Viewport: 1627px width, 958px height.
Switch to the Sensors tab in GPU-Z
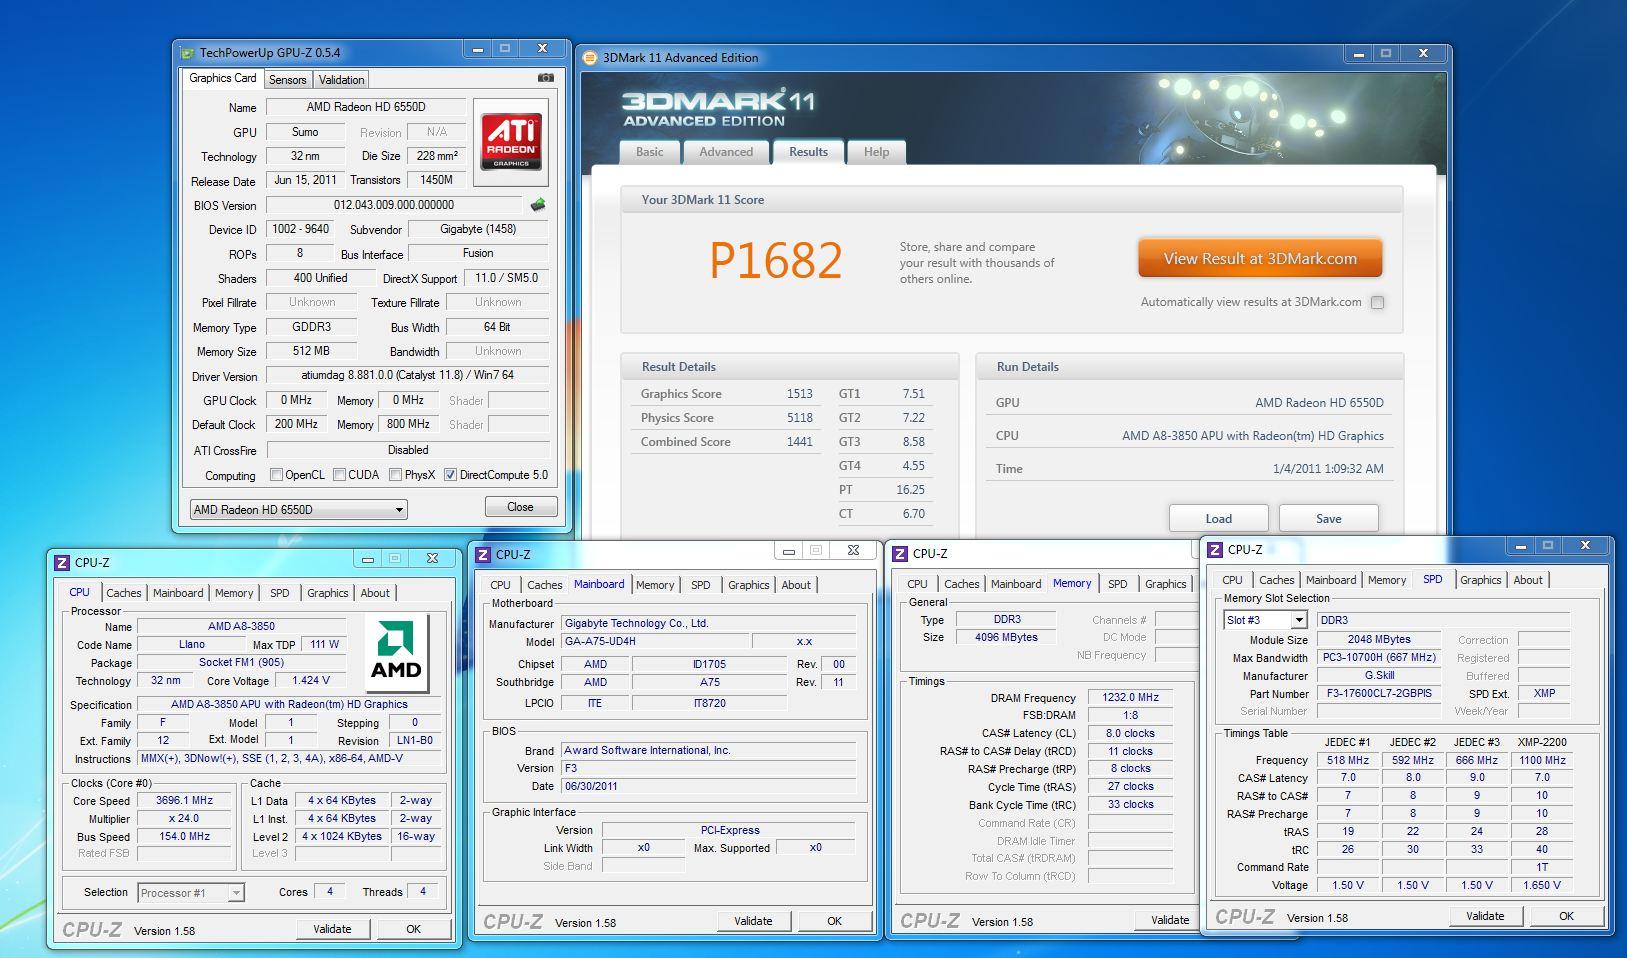click(287, 80)
